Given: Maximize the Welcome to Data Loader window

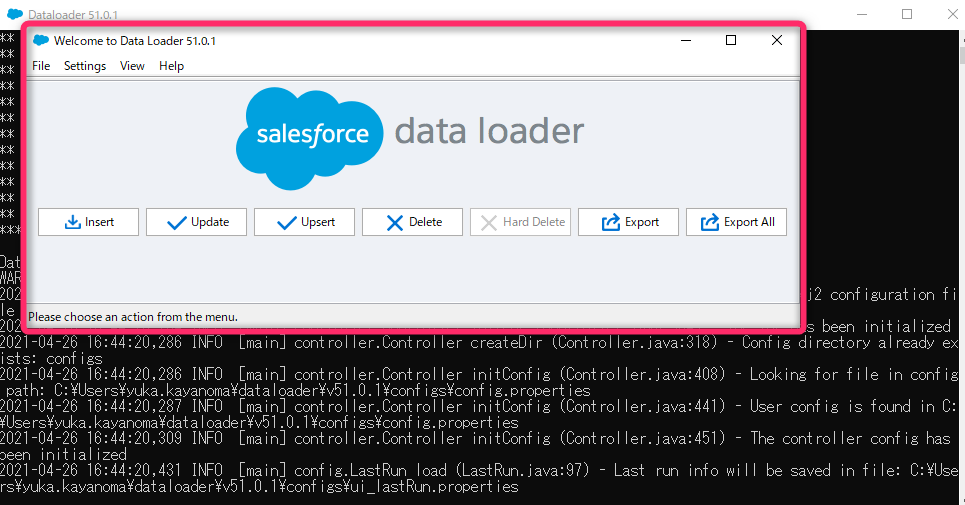Looking at the screenshot, I should [731, 41].
